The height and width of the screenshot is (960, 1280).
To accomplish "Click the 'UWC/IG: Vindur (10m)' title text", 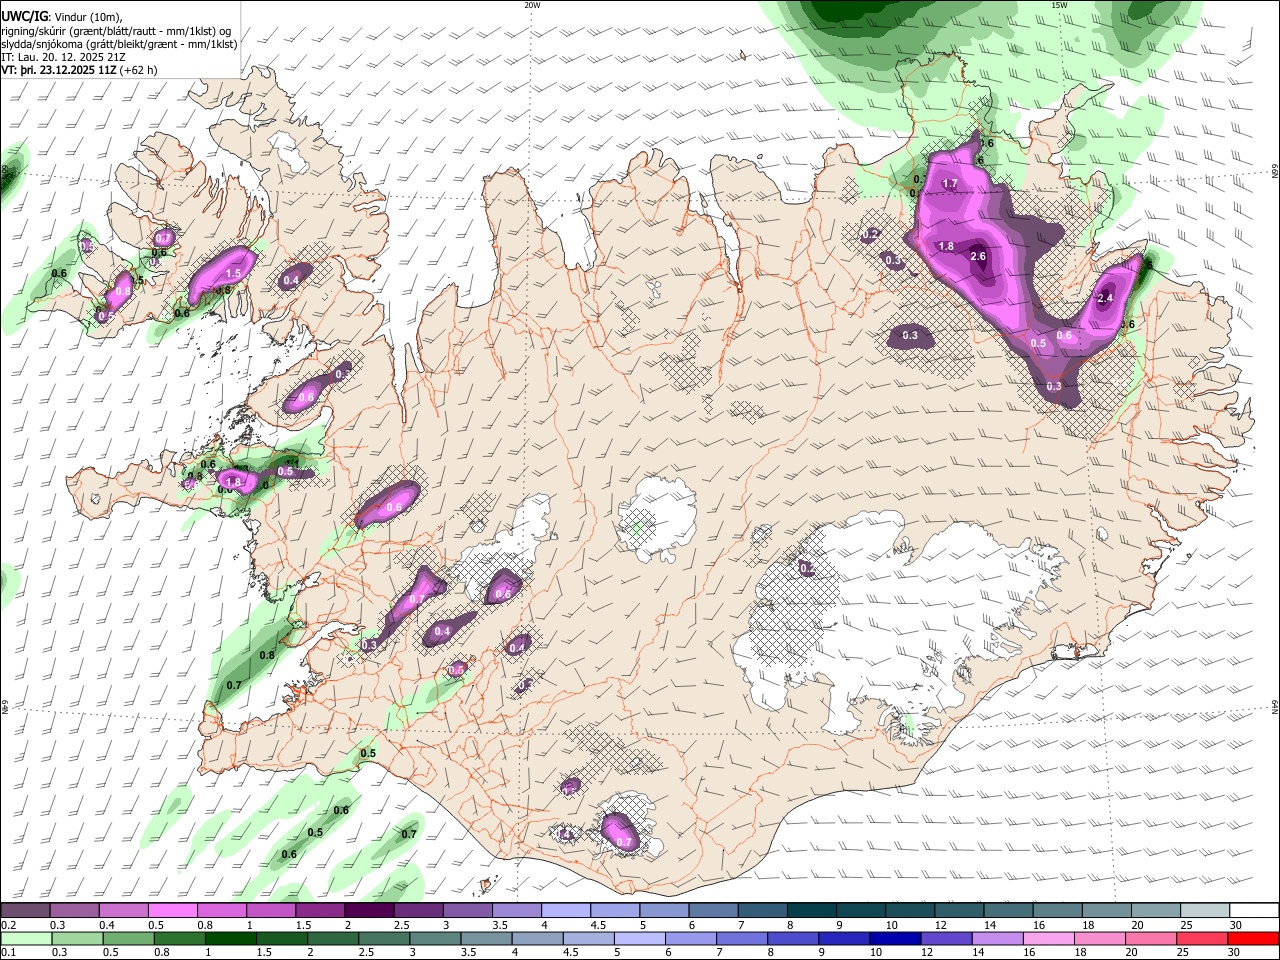I will coord(61,16).
